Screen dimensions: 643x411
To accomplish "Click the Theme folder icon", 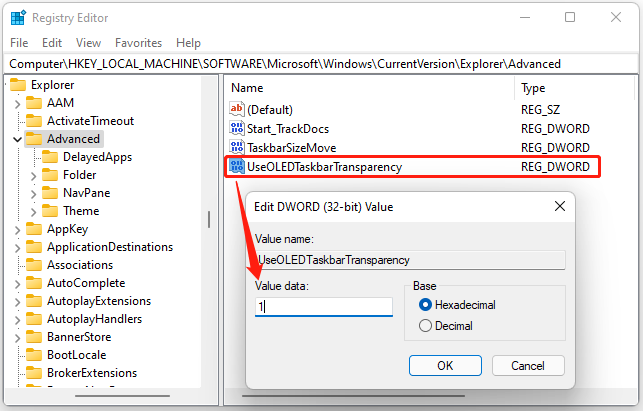I will click(50, 211).
